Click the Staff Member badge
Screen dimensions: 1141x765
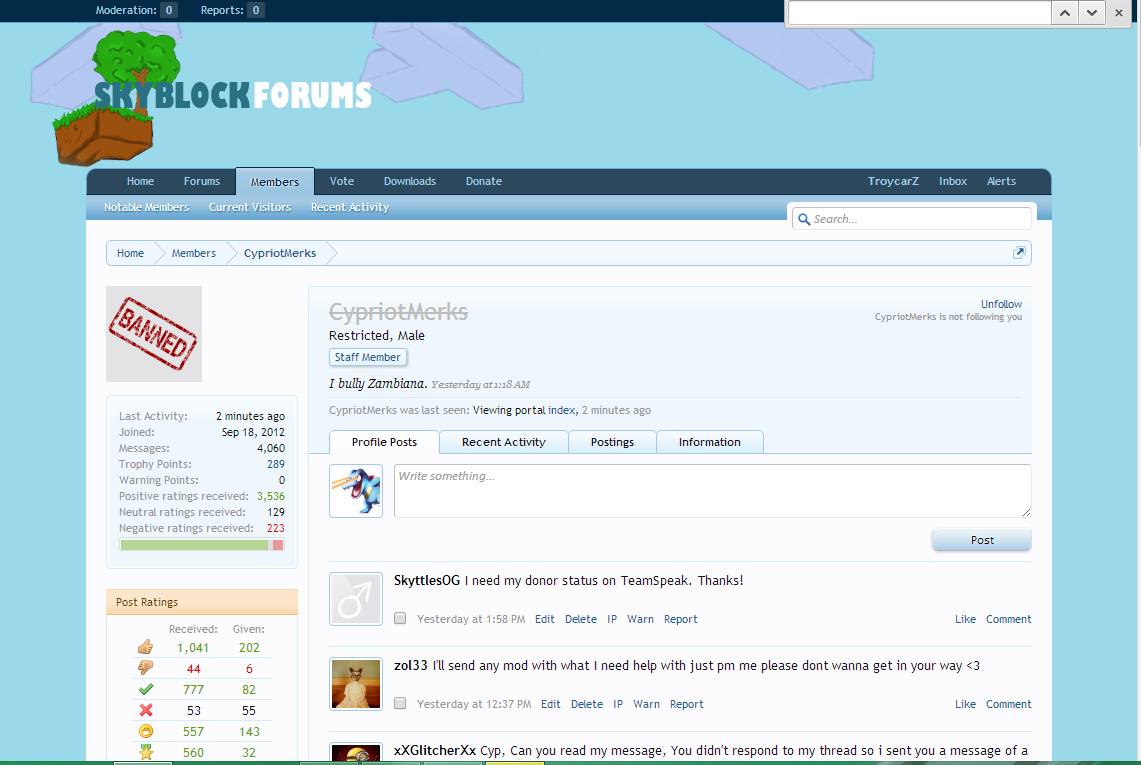[367, 357]
